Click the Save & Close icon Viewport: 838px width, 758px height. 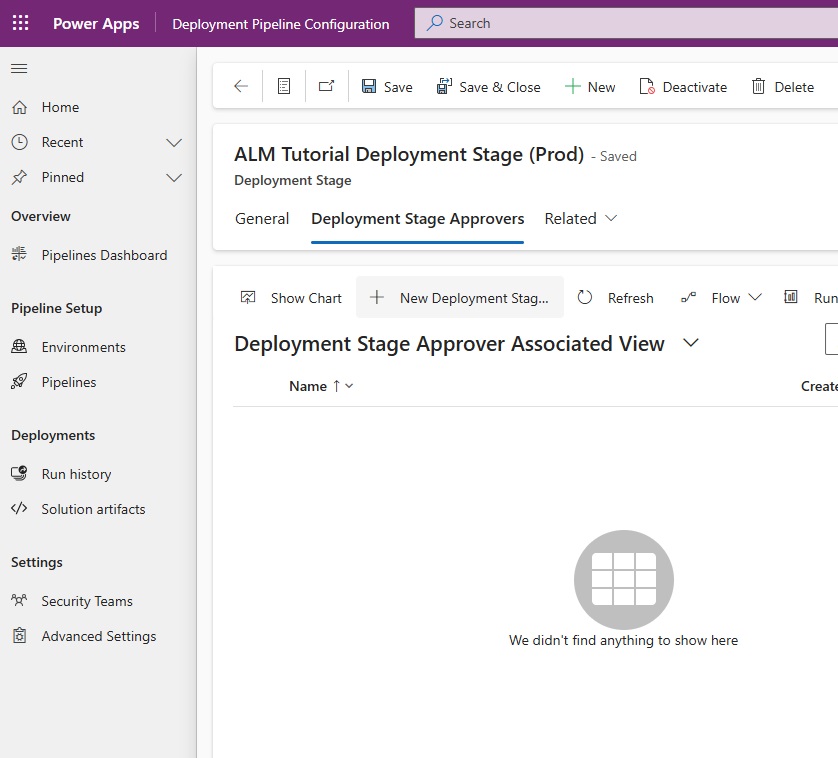pyautogui.click(x=444, y=86)
